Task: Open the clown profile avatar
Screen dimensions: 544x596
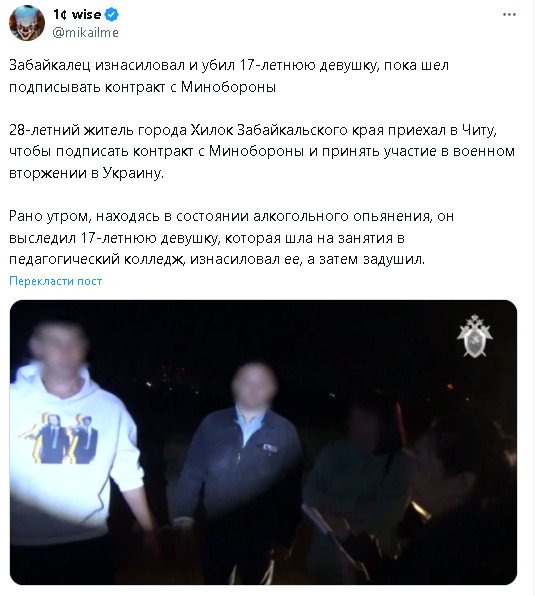Action: click(x=27, y=24)
